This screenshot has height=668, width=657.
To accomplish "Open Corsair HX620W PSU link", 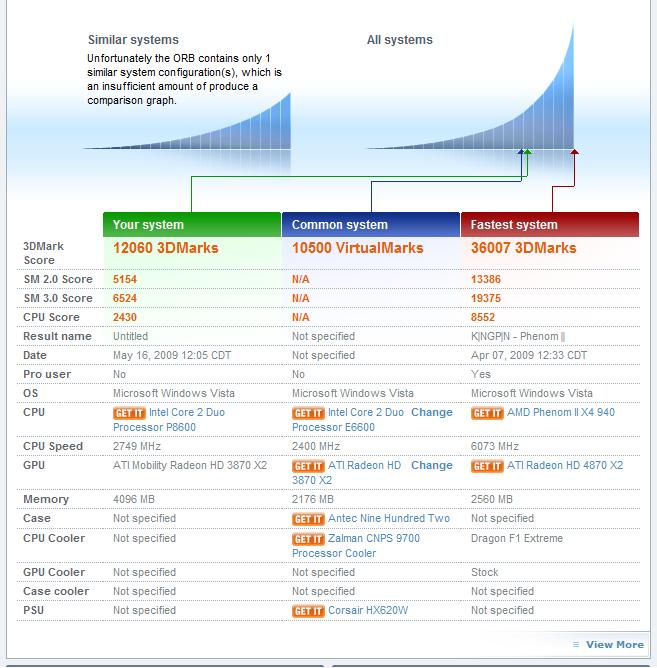I will 368,610.
